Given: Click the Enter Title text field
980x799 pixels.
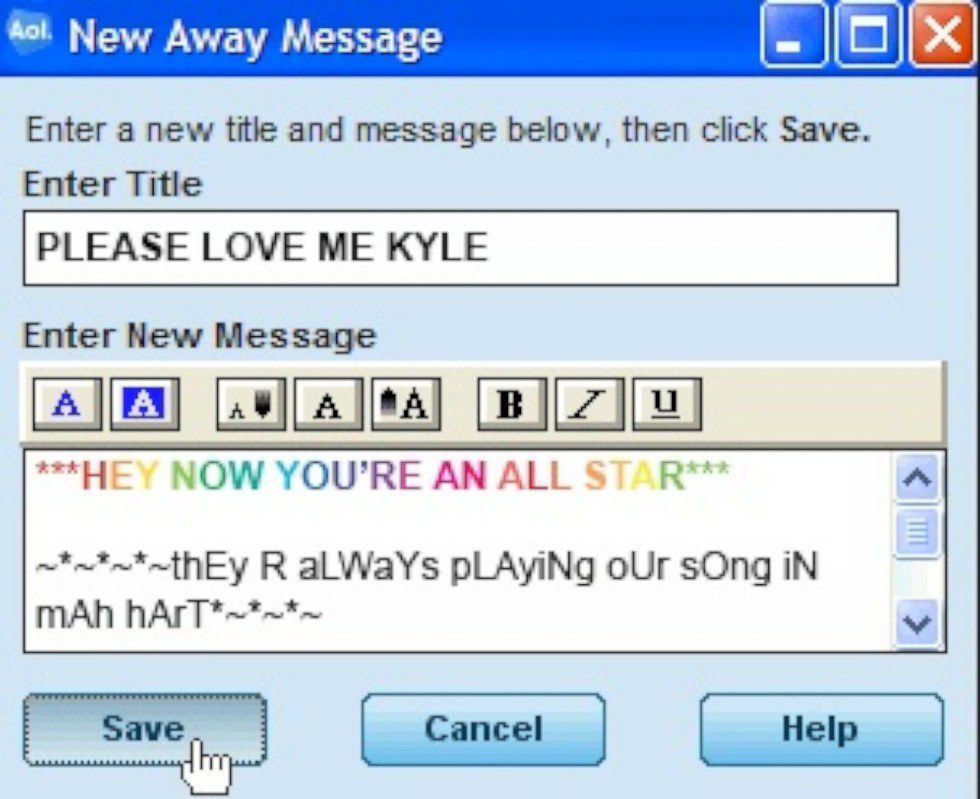Looking at the screenshot, I should click(461, 248).
